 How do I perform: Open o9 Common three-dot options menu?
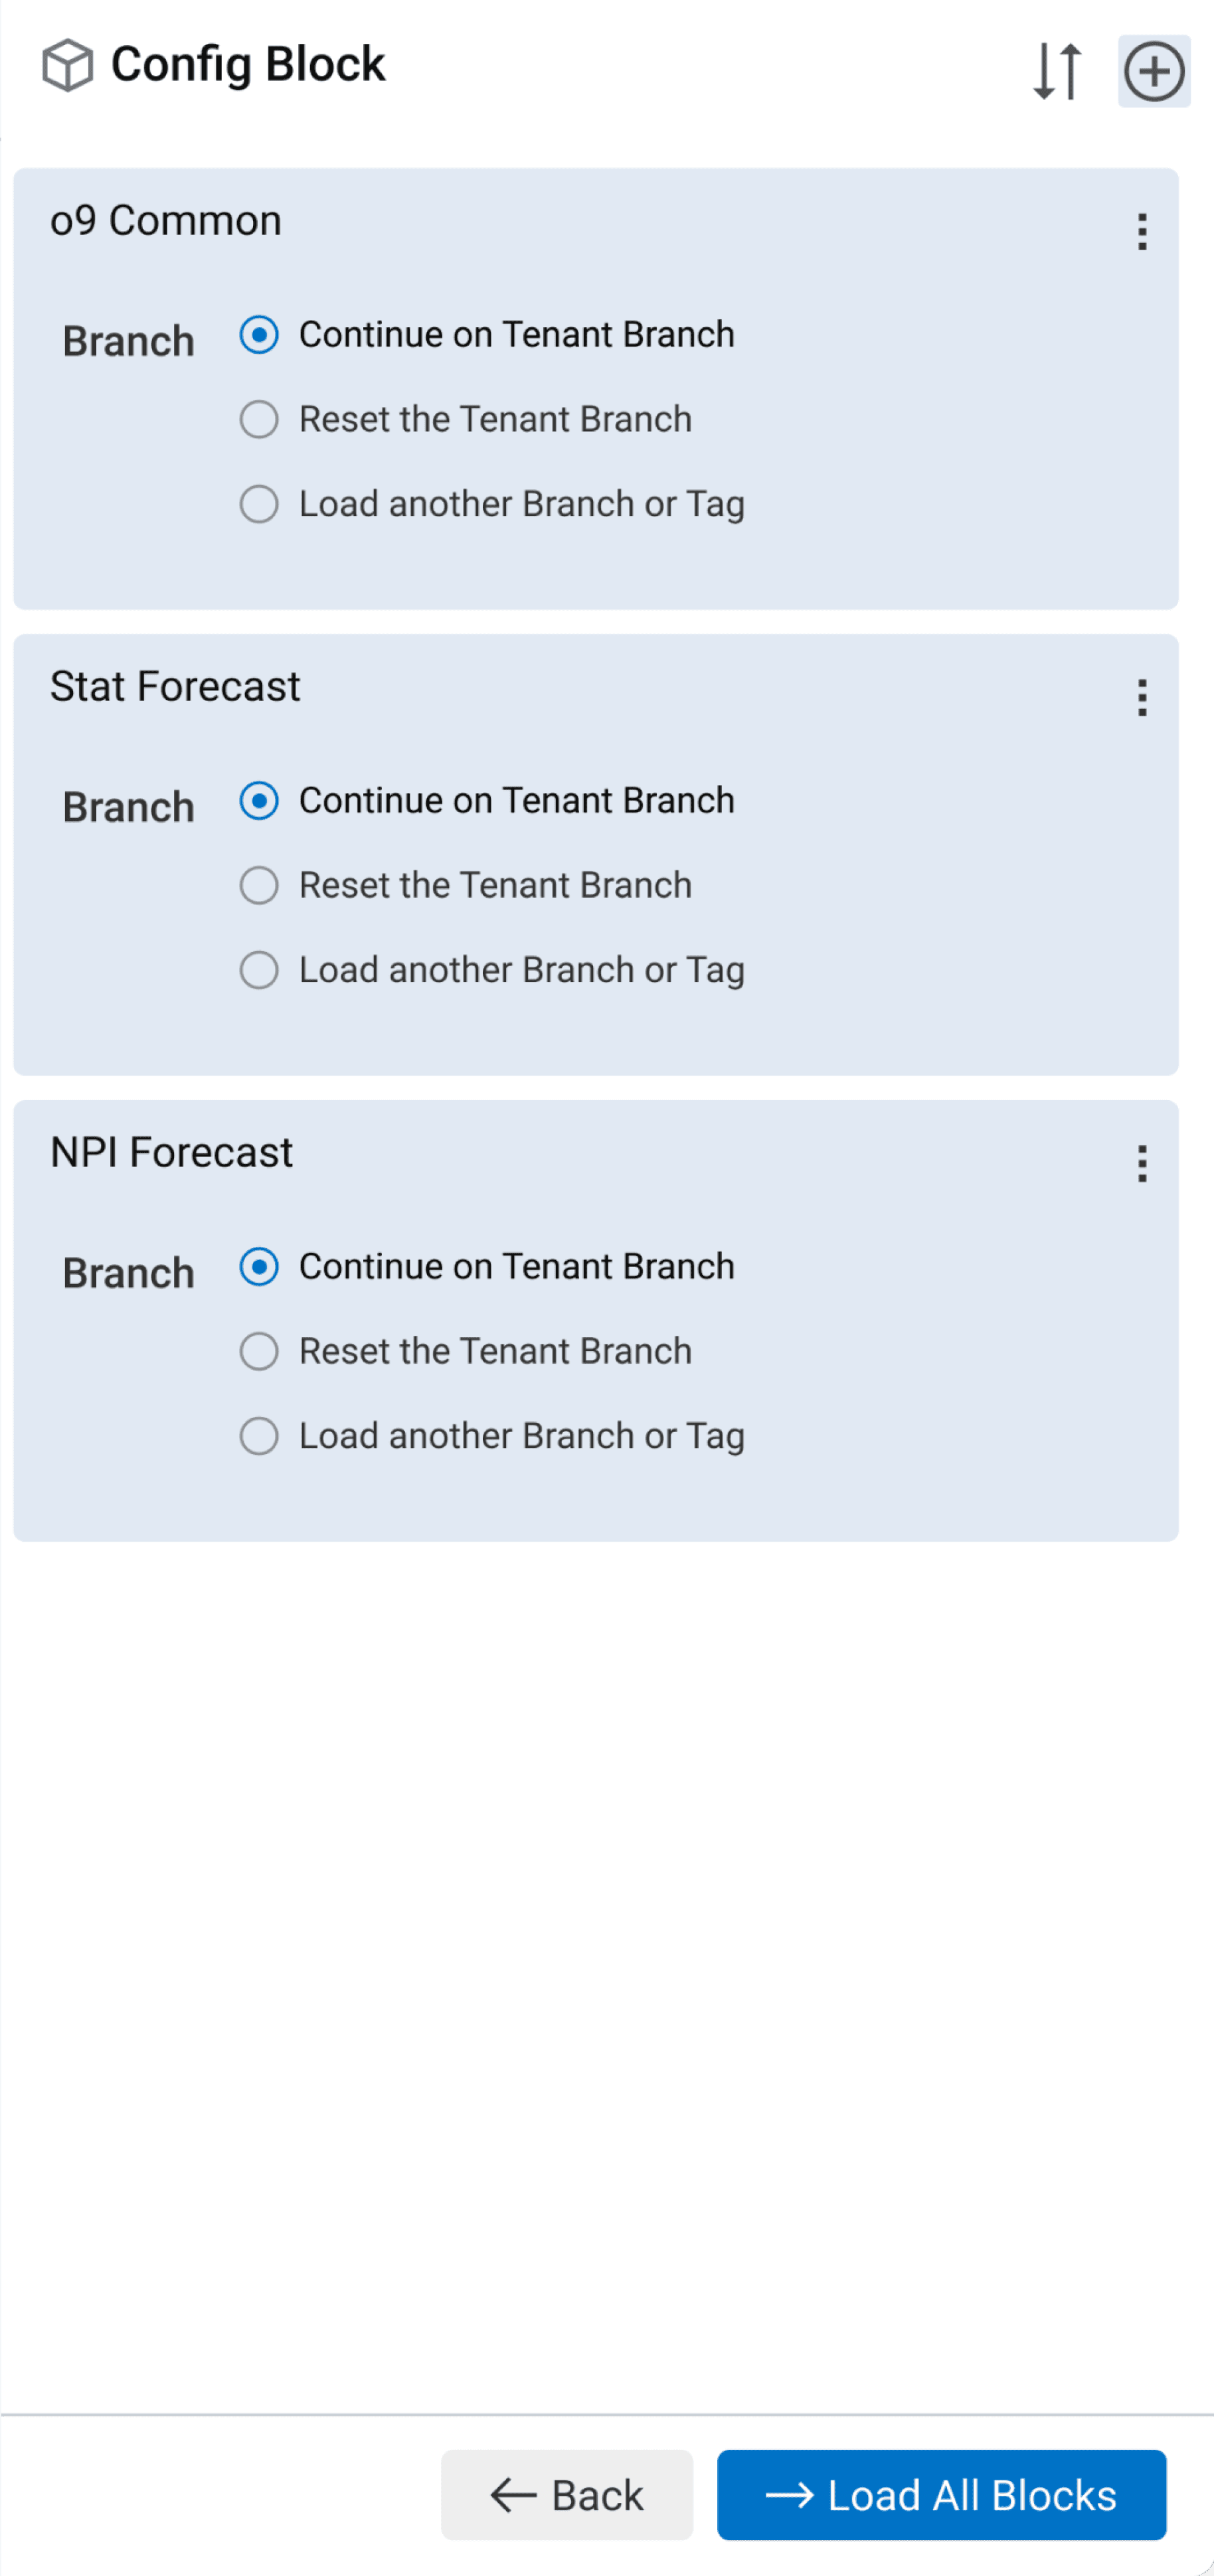pos(1142,232)
